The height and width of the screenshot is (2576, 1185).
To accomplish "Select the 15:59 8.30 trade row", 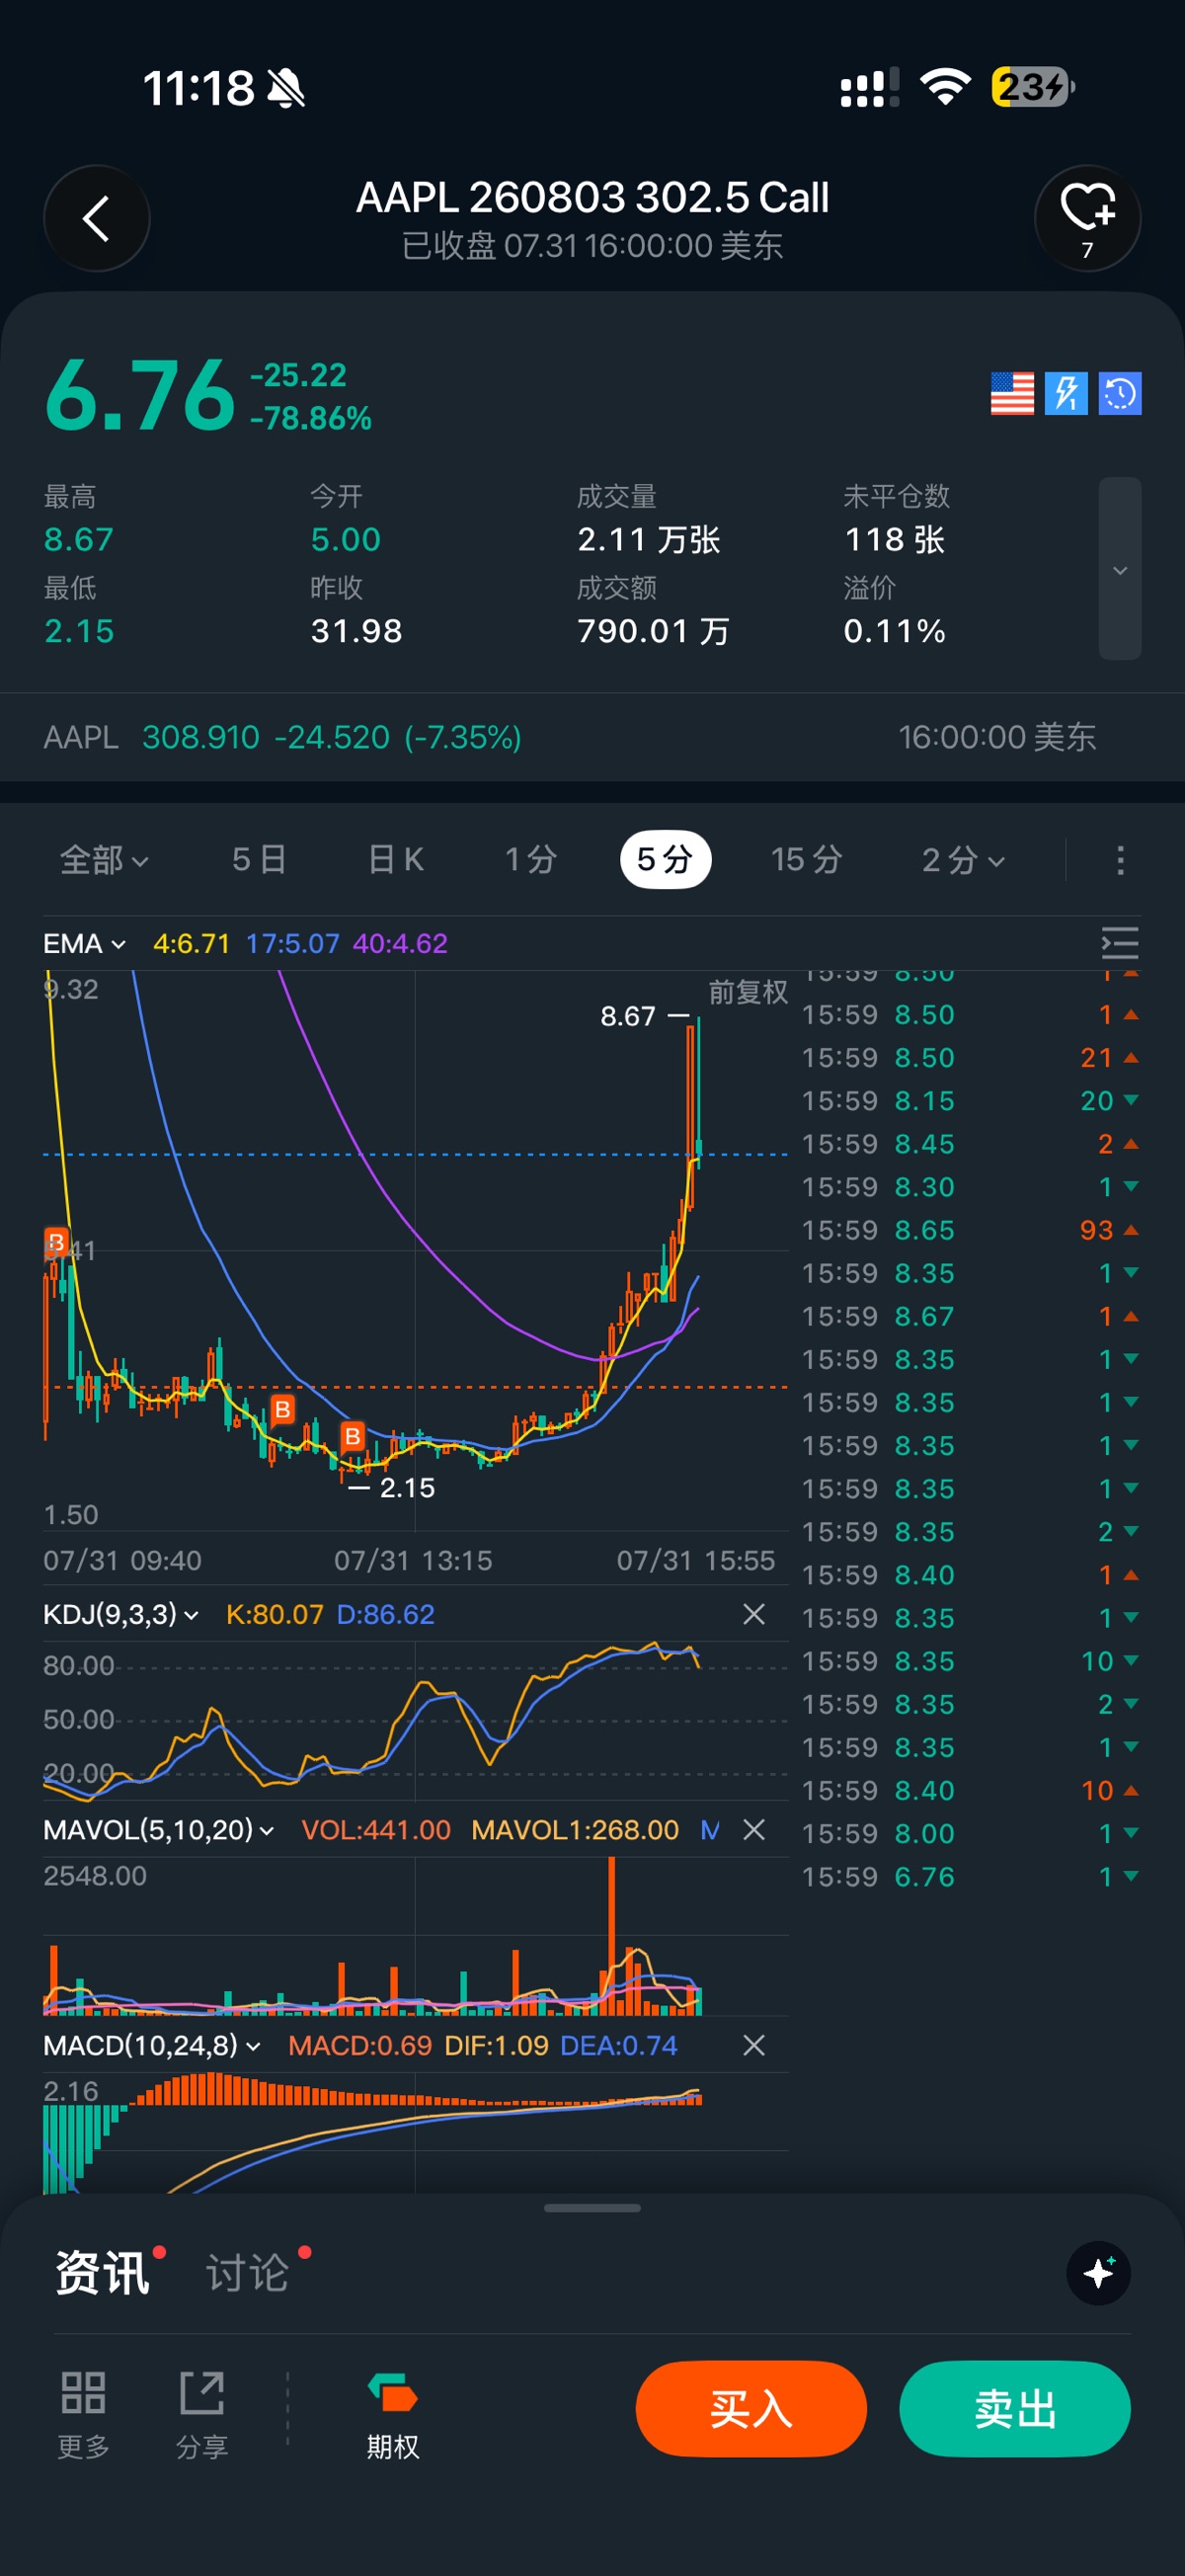I will tap(970, 1187).
